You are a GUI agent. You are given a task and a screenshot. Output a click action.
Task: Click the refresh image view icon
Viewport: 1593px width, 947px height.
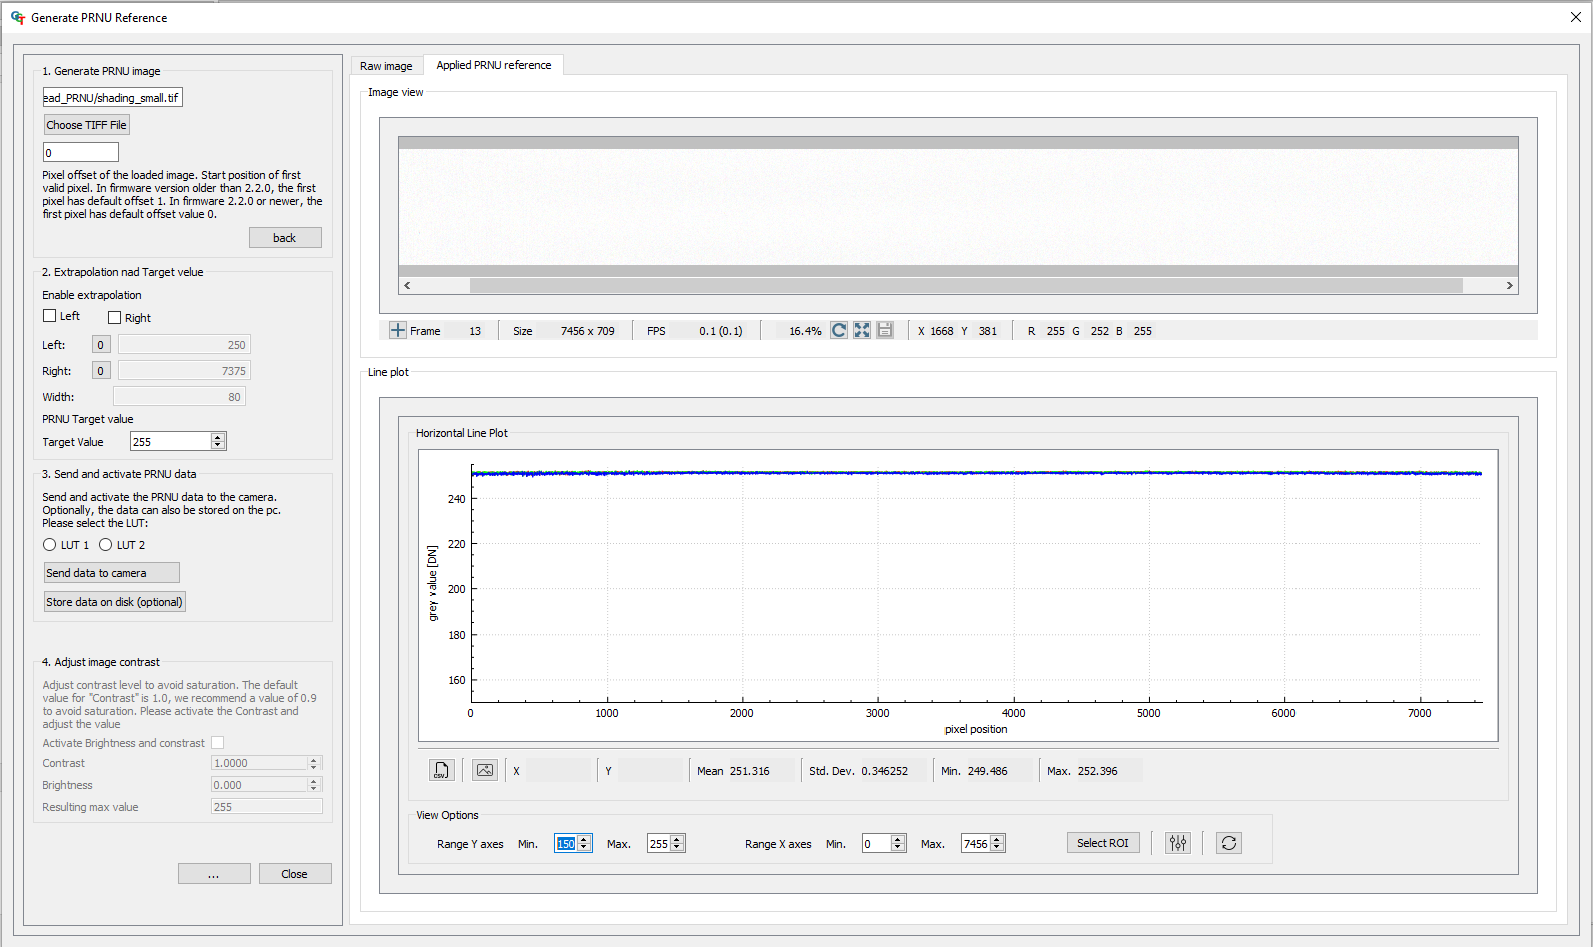pyautogui.click(x=839, y=330)
